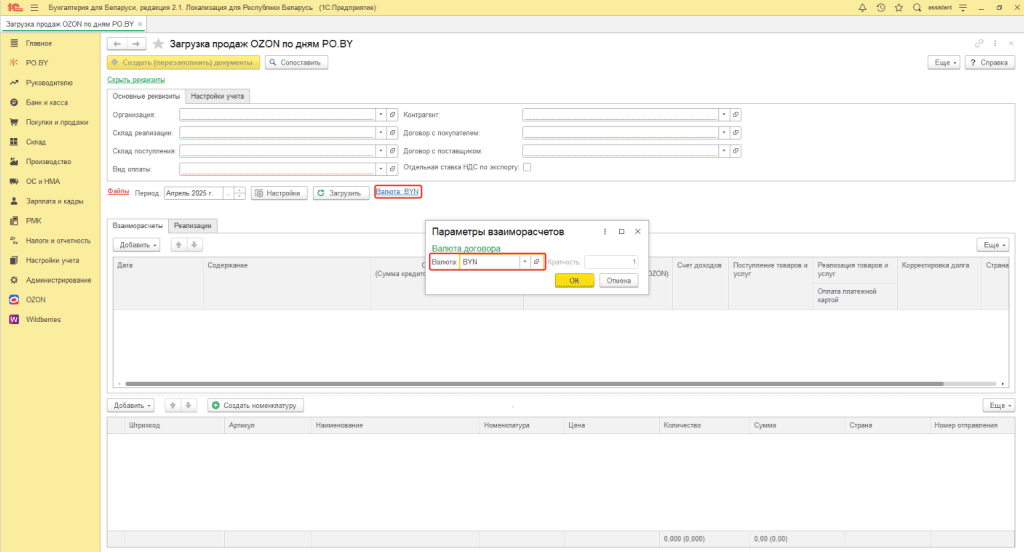The width and height of the screenshot is (1024, 552).
Task: Click Создать номенклатуру button
Action: 255,406
